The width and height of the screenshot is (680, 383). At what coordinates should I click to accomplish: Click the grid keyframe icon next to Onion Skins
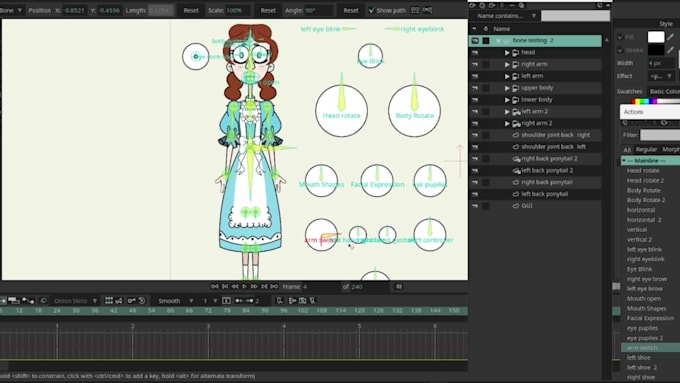click(109, 301)
